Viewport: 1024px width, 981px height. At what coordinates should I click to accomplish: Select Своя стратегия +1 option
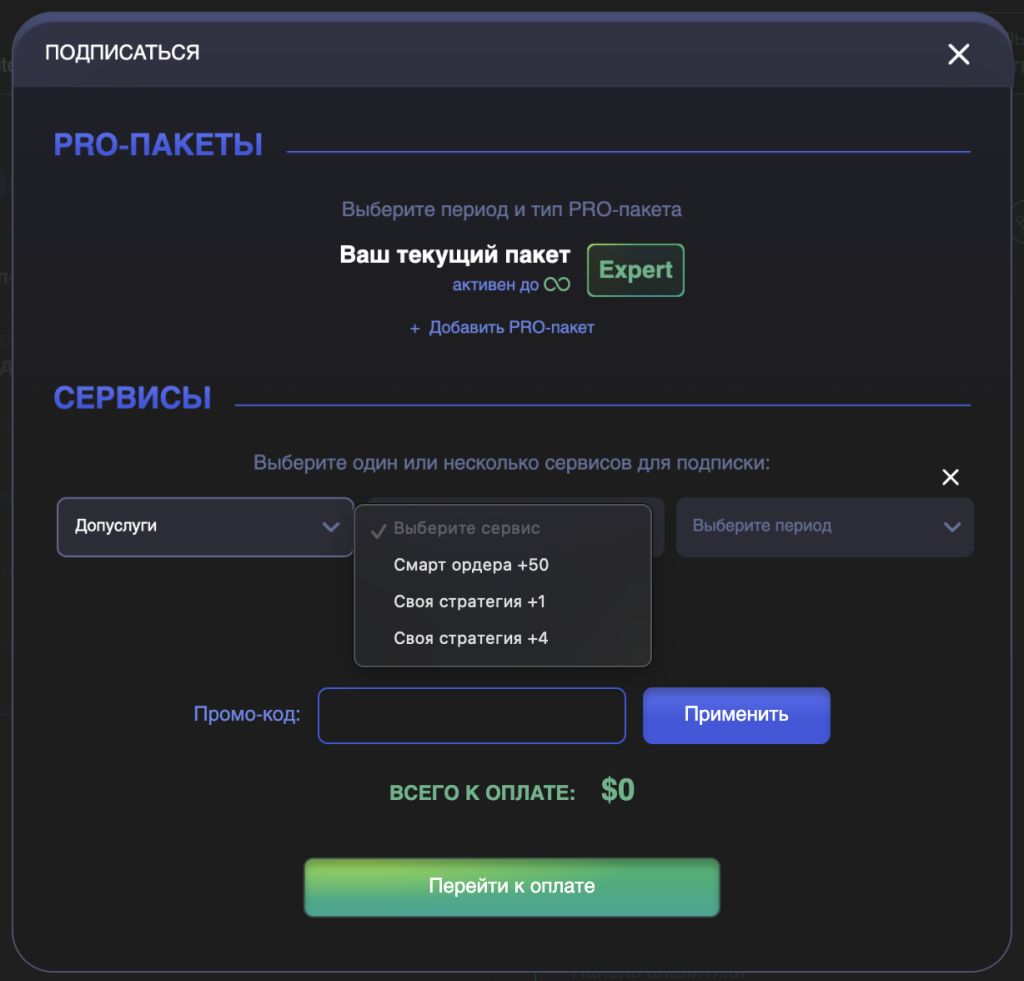pos(469,602)
